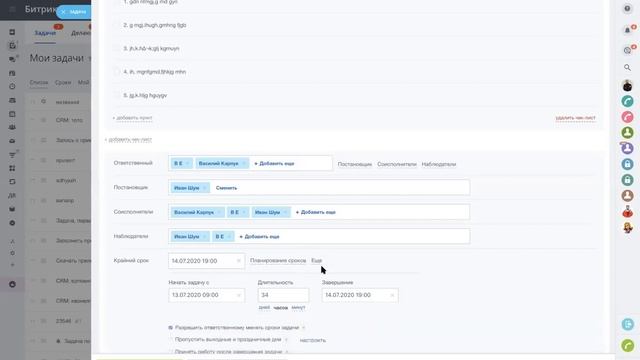
Task: Click the green lock chat icon
Action: pyautogui.click(x=627, y=180)
